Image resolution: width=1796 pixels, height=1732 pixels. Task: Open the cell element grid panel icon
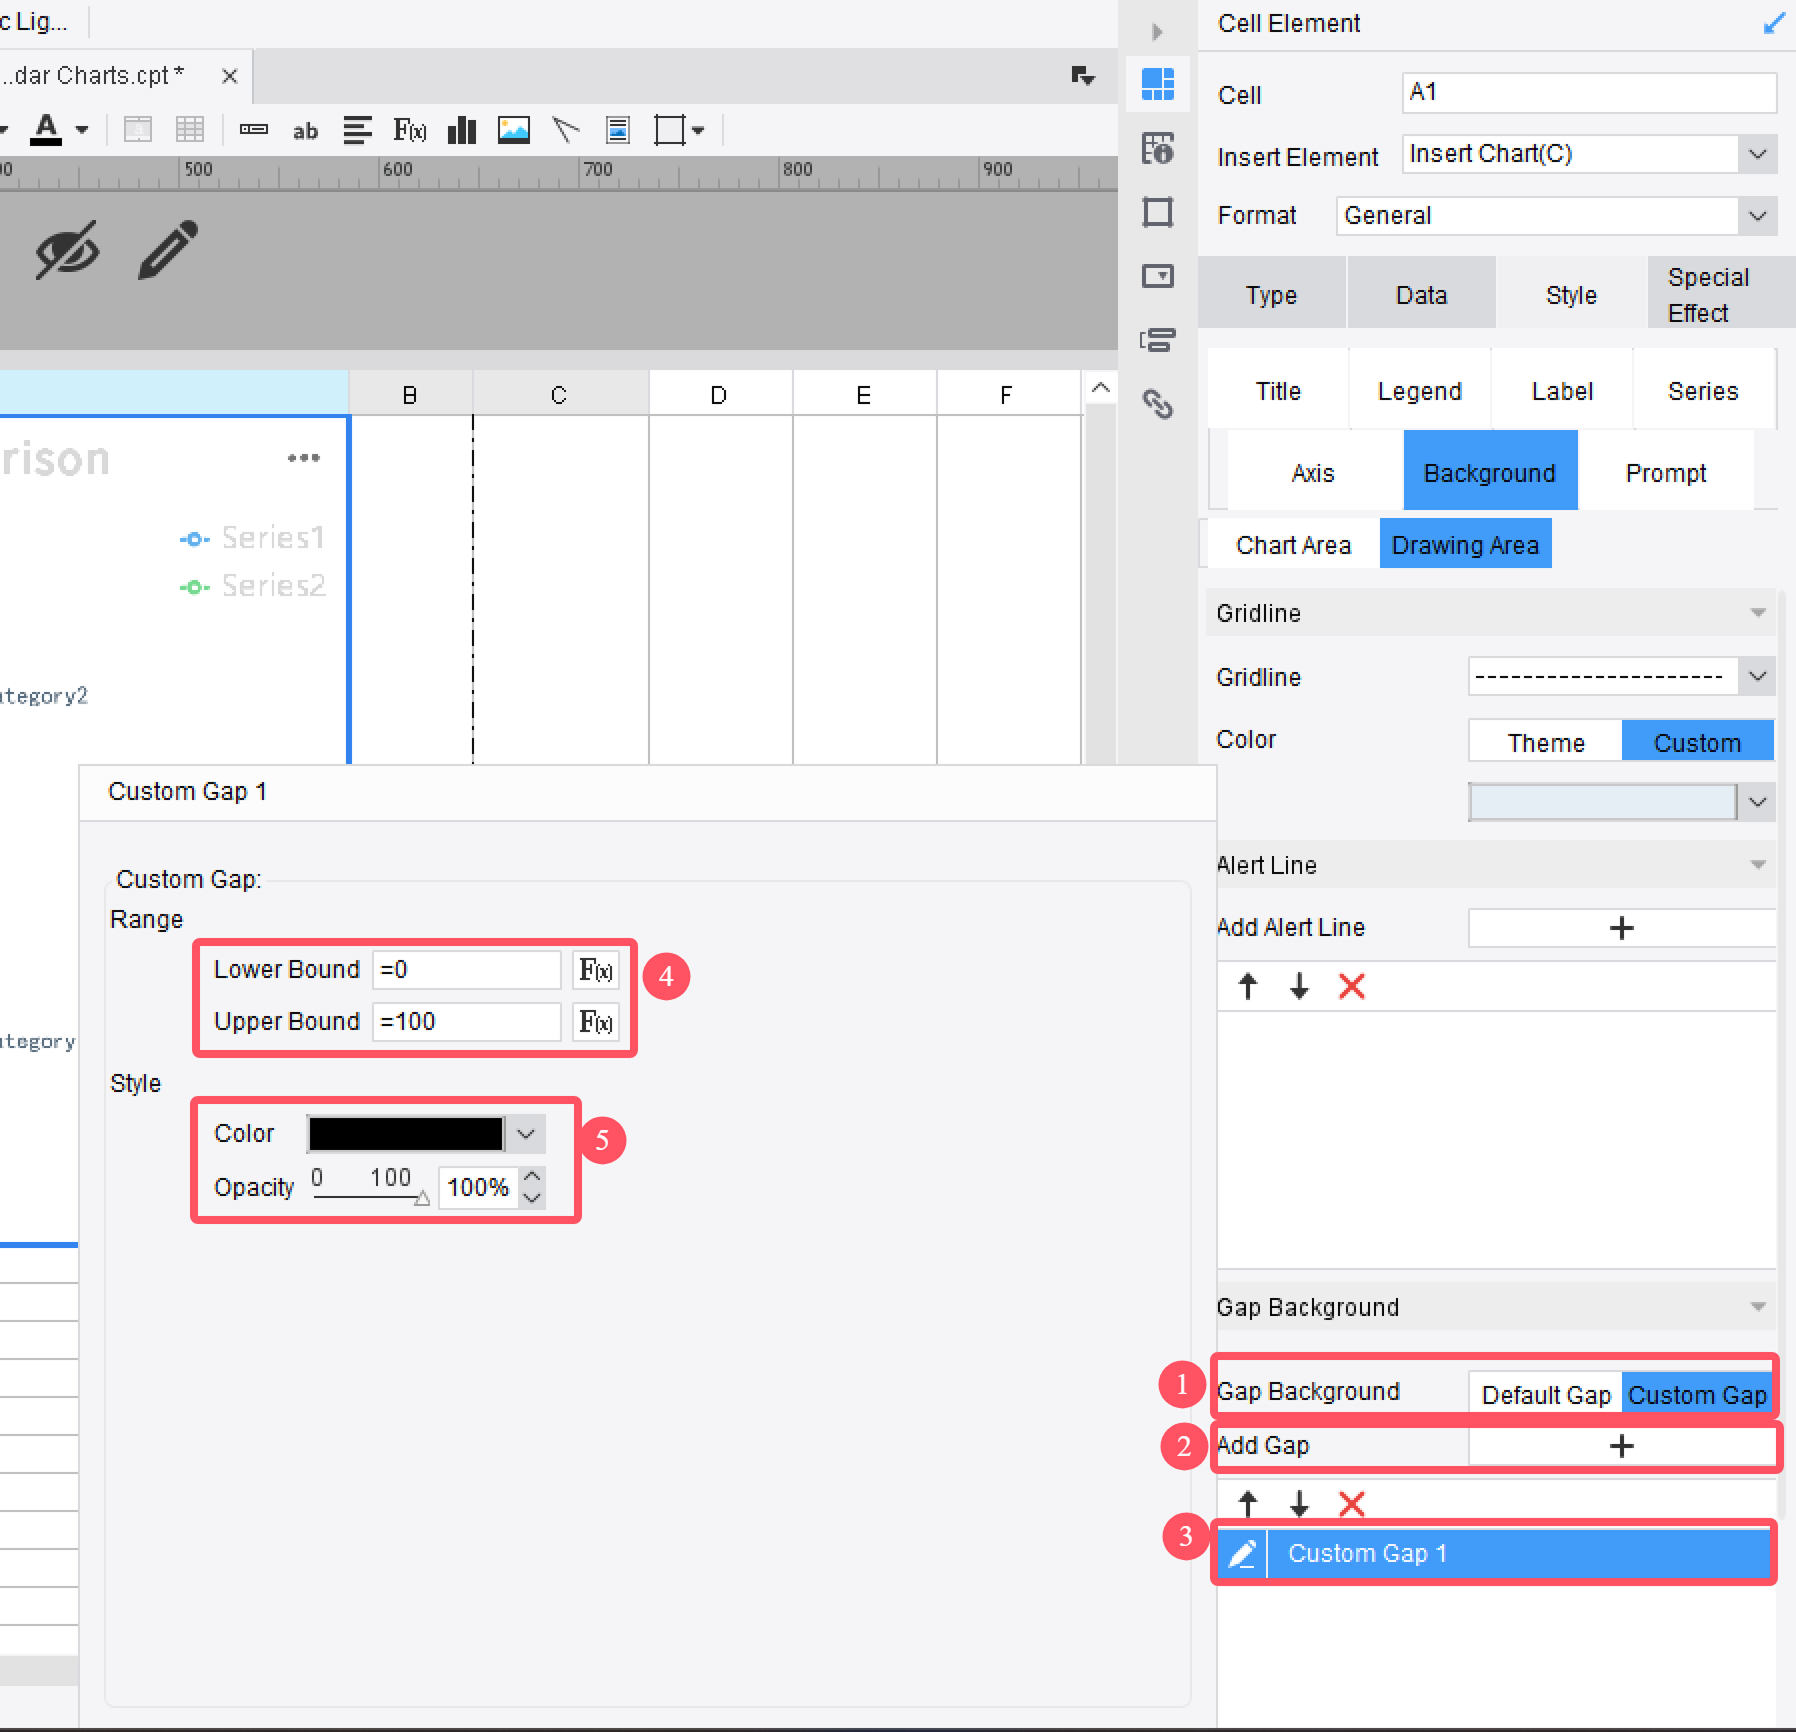coord(1158,84)
